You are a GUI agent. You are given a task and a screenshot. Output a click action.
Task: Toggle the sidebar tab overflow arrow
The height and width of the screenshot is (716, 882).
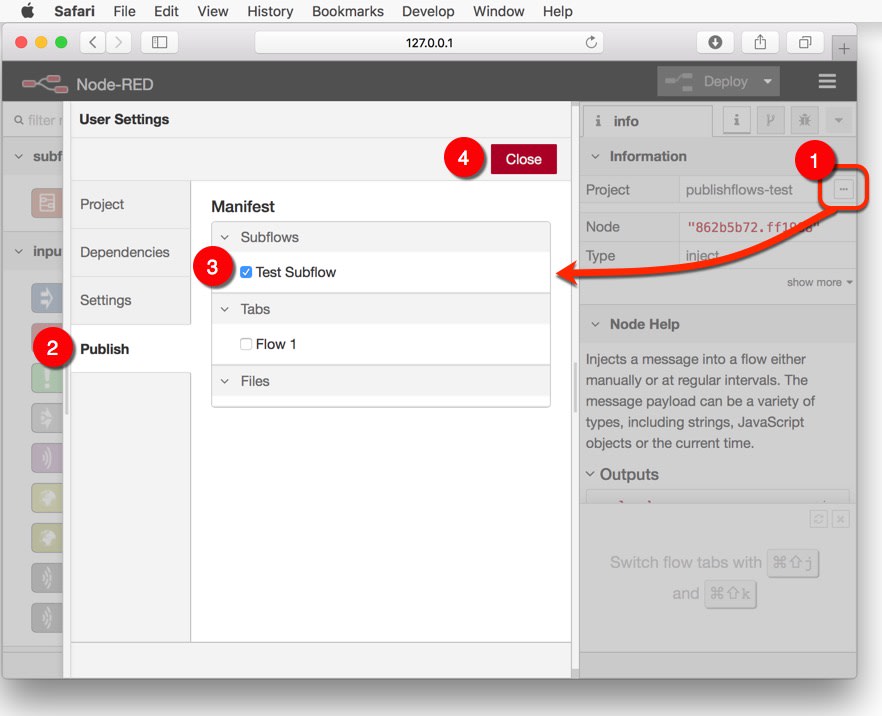838,120
